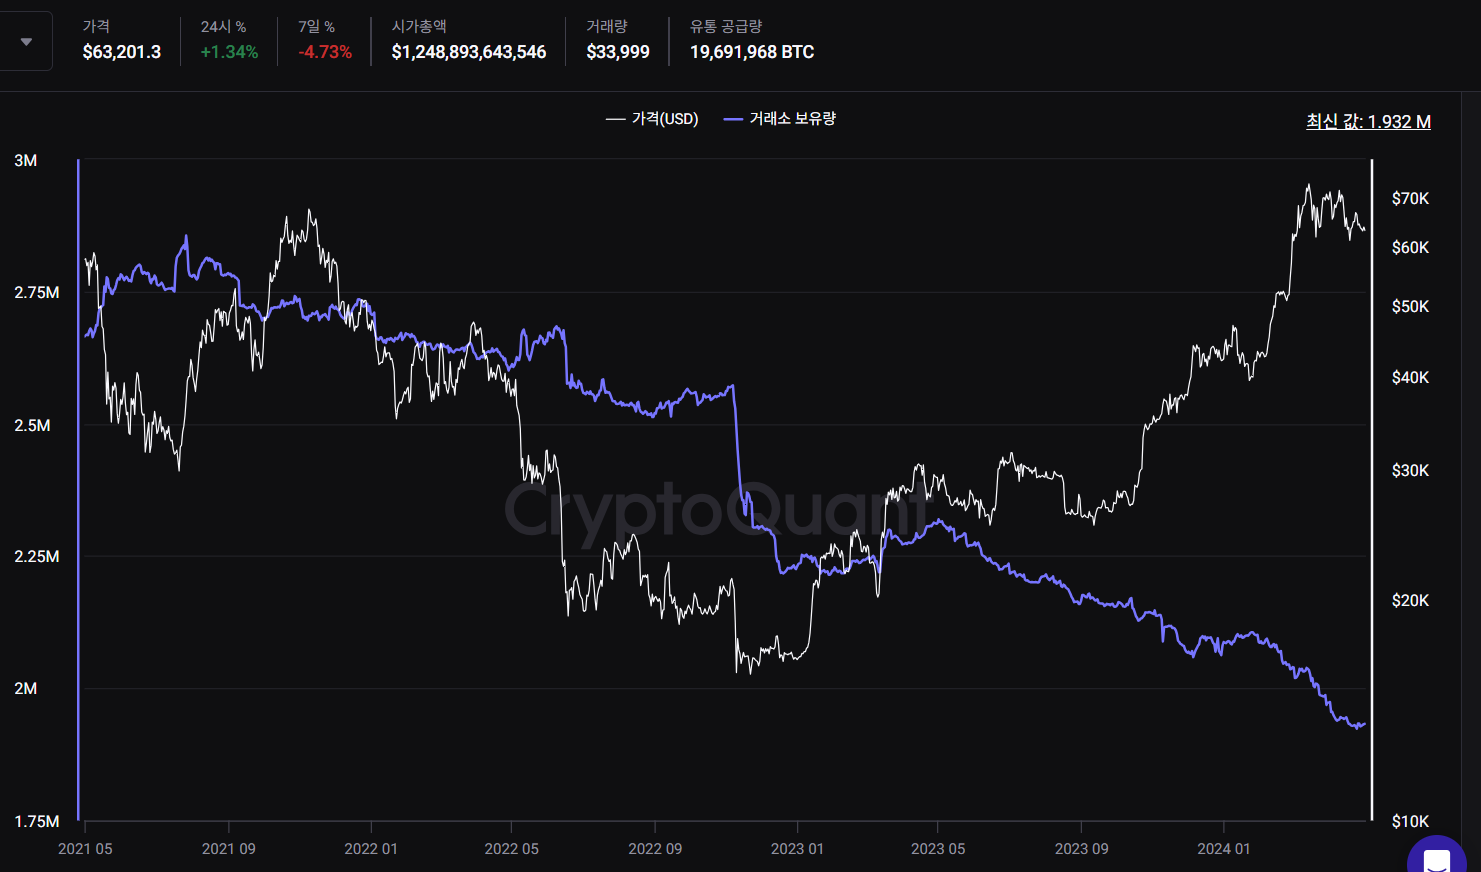
Task: Open the asset selector dropdown arrow
Action: click(26, 42)
